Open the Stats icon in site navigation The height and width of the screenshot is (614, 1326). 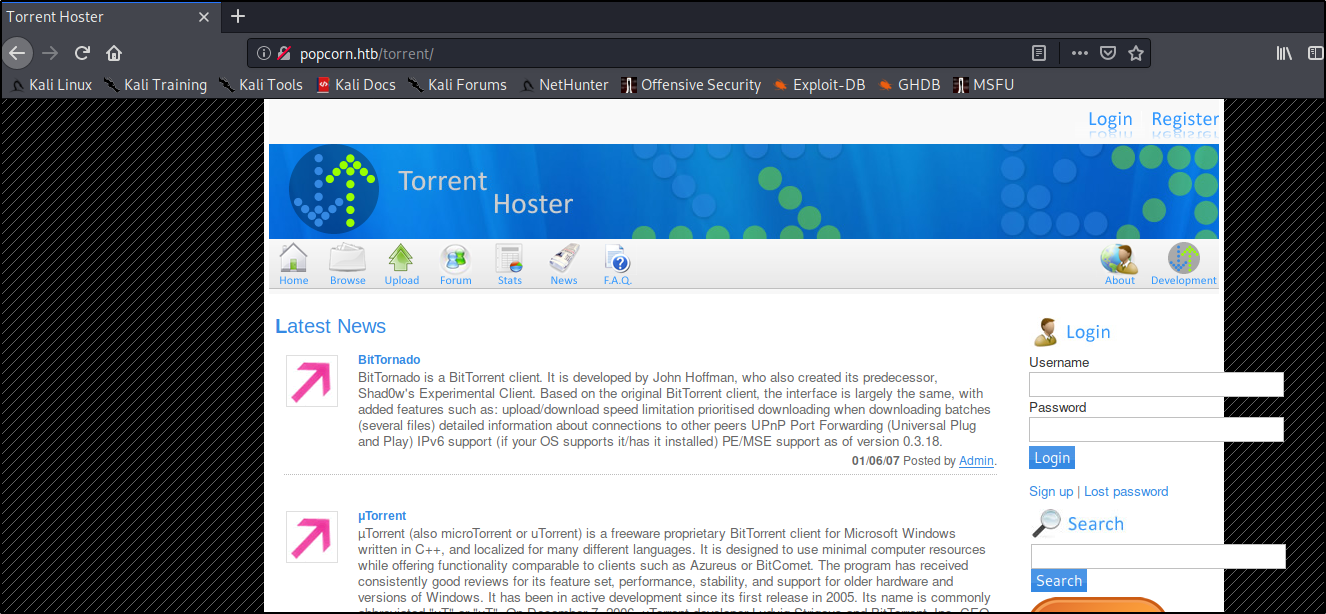pos(510,265)
